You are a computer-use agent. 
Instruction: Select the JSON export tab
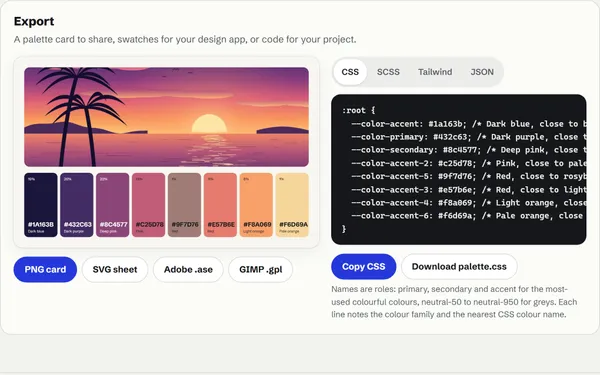(482, 72)
